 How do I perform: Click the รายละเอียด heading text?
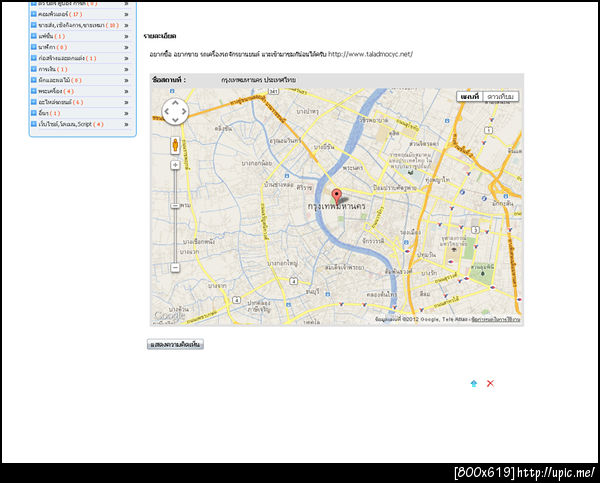tap(160, 36)
